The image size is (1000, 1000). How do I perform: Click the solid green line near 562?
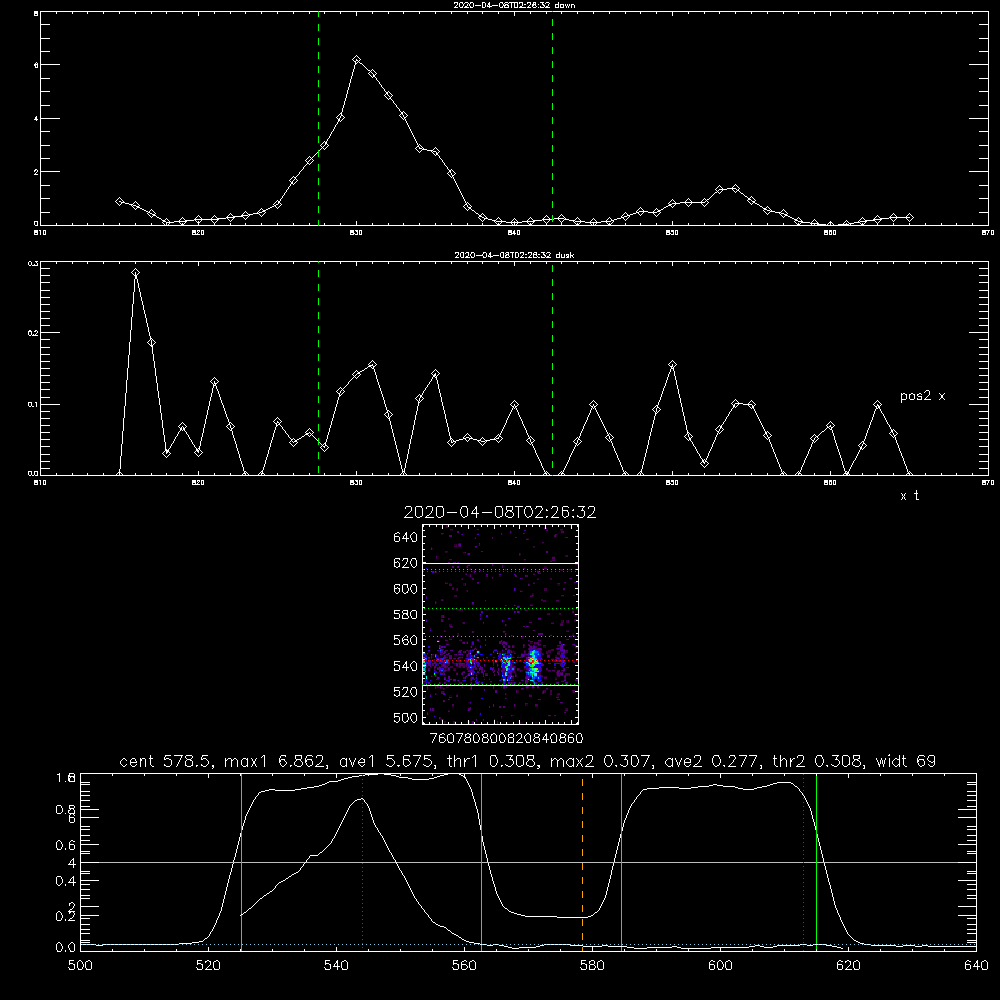coord(482,861)
